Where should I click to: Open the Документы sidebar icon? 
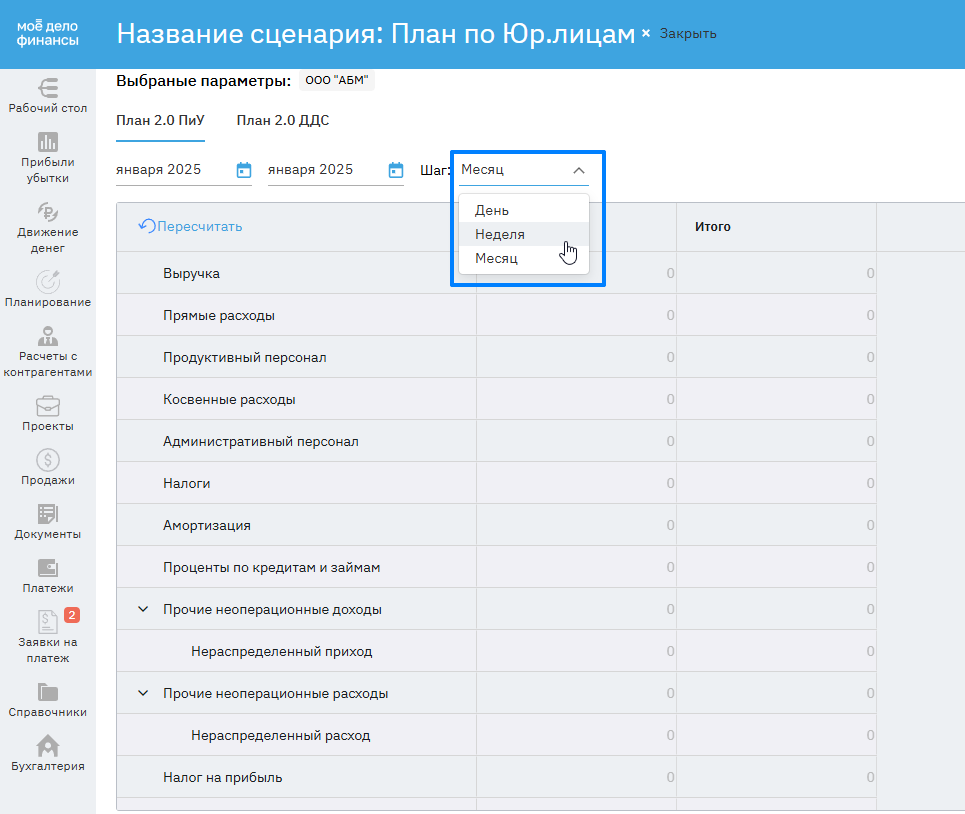tap(47, 521)
